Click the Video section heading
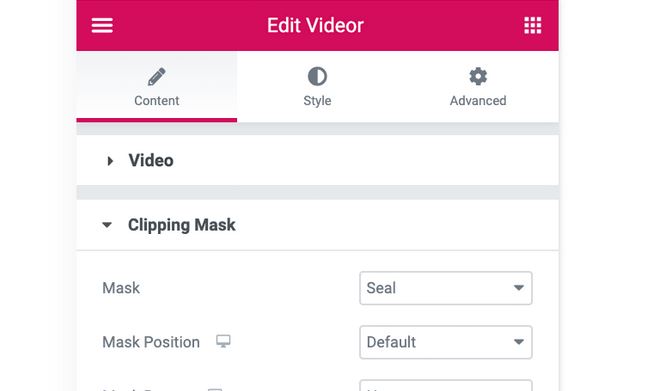Viewport: 656px width, 391px height. coord(151,161)
